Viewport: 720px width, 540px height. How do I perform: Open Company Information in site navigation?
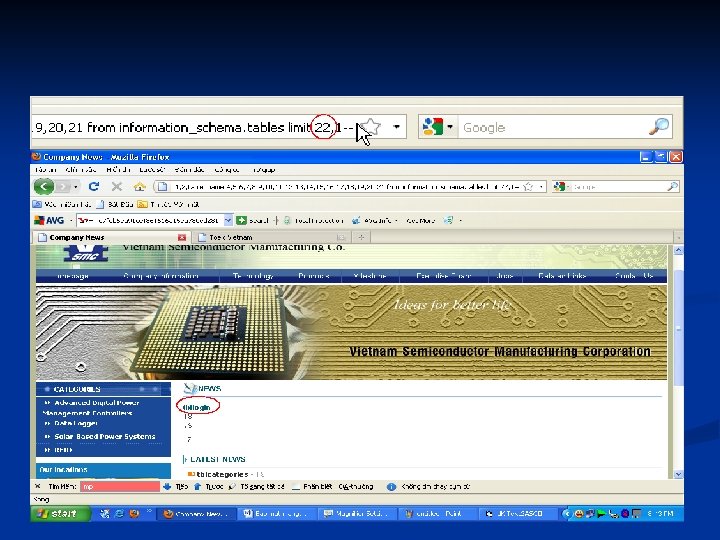161,276
